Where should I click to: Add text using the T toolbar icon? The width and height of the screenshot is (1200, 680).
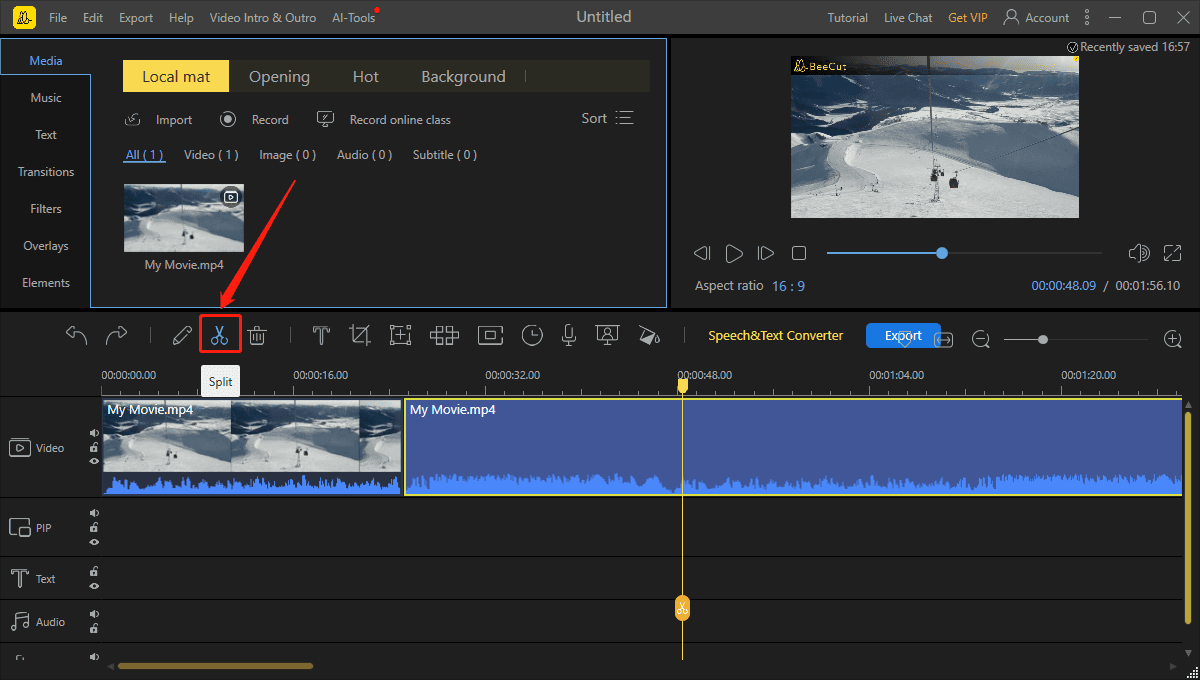[x=321, y=336]
